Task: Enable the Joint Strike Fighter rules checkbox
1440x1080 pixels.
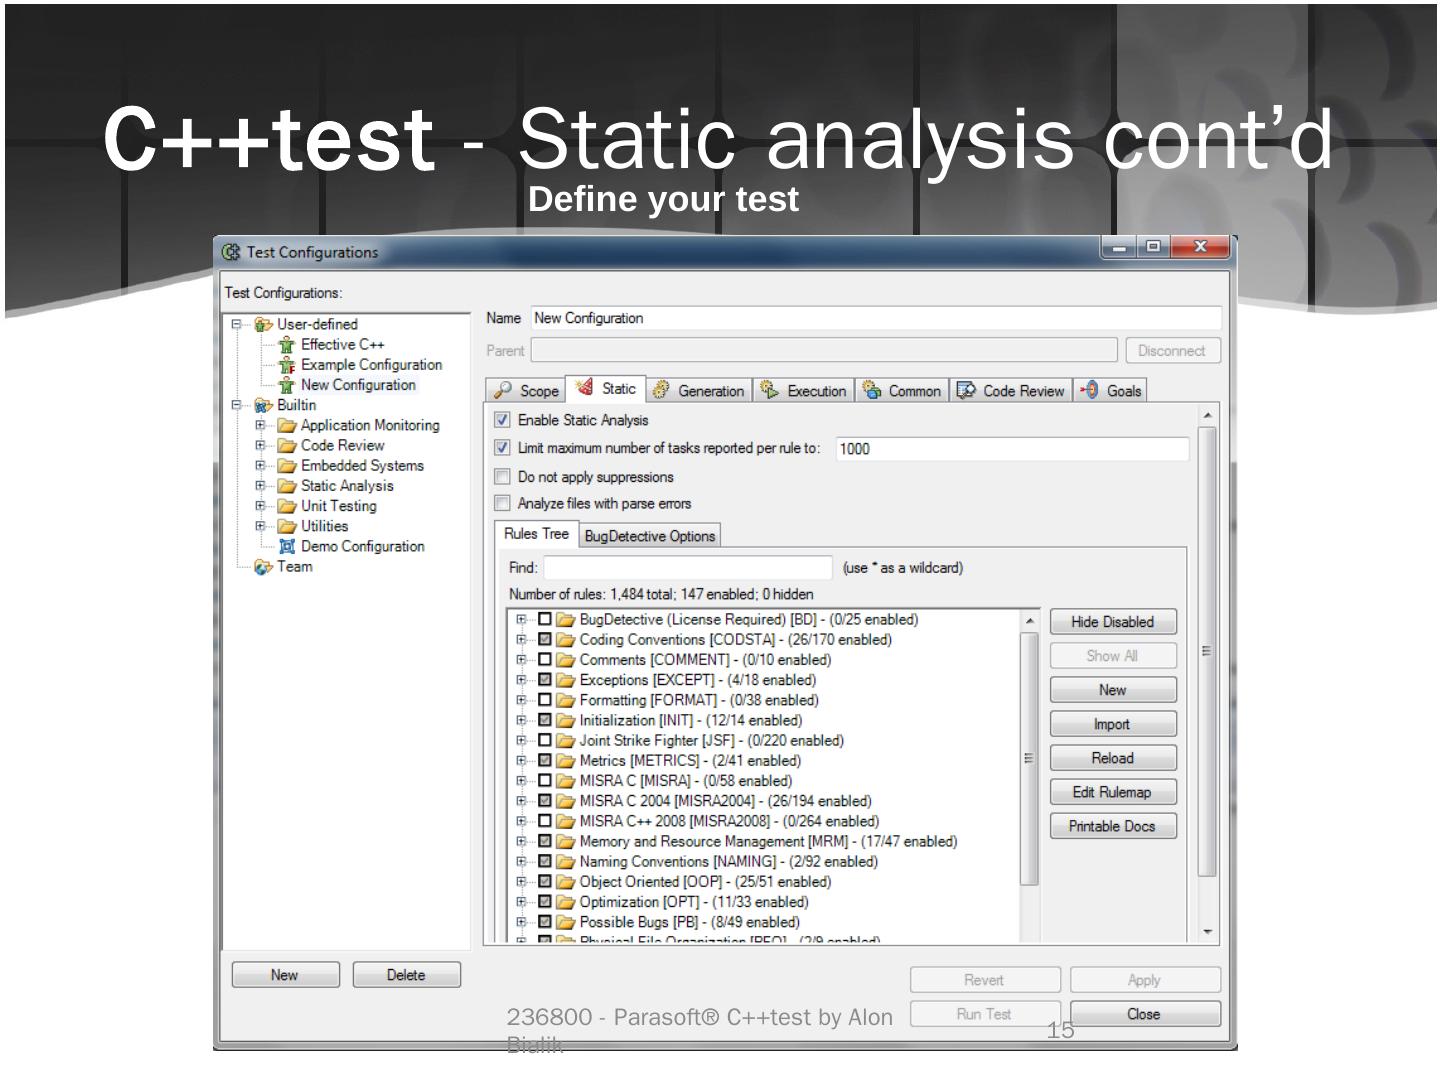Action: point(545,741)
